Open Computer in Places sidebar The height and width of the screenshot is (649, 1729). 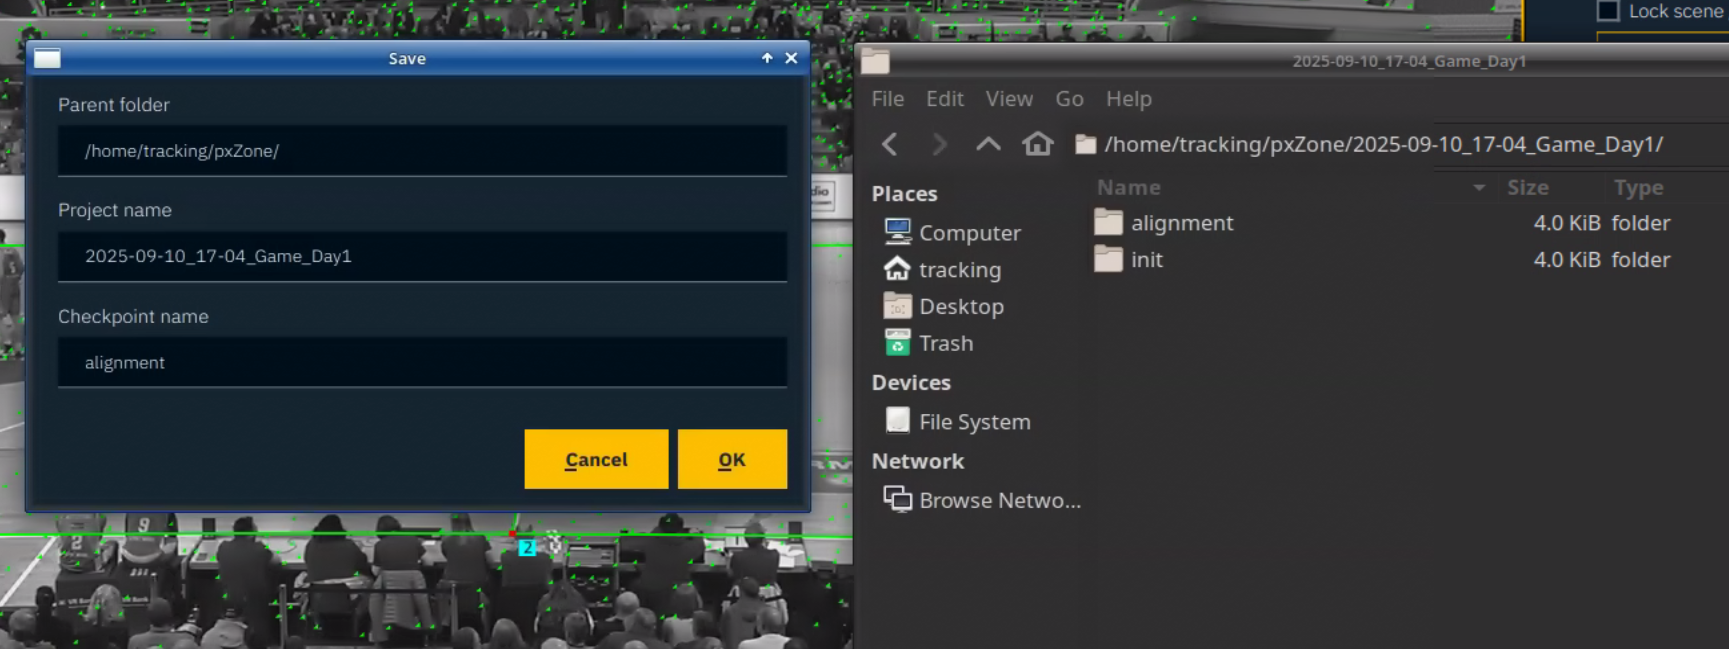tap(968, 233)
